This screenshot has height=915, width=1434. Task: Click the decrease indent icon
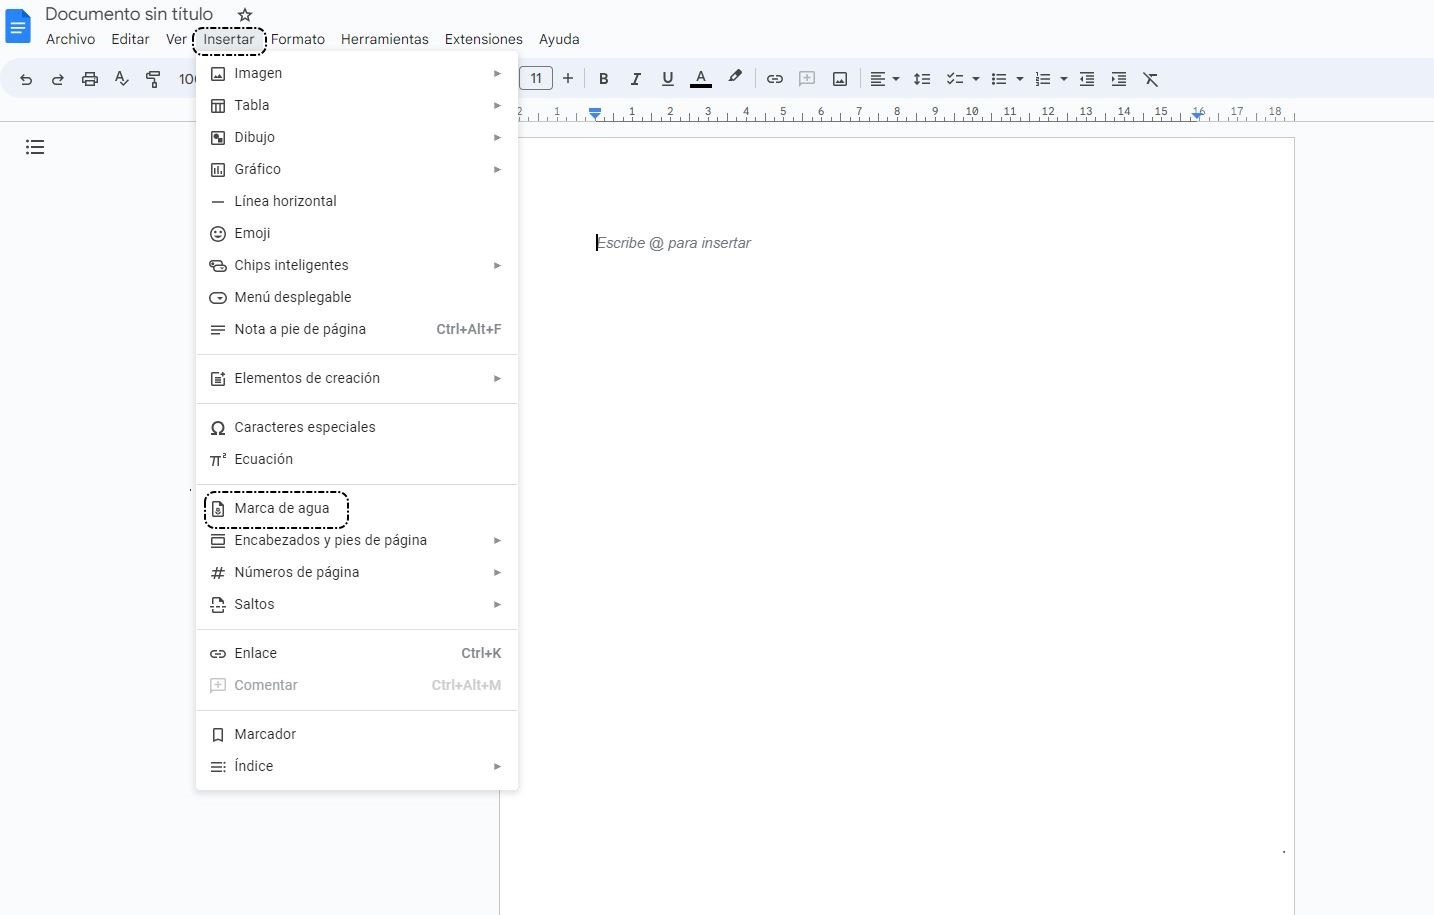[1087, 79]
